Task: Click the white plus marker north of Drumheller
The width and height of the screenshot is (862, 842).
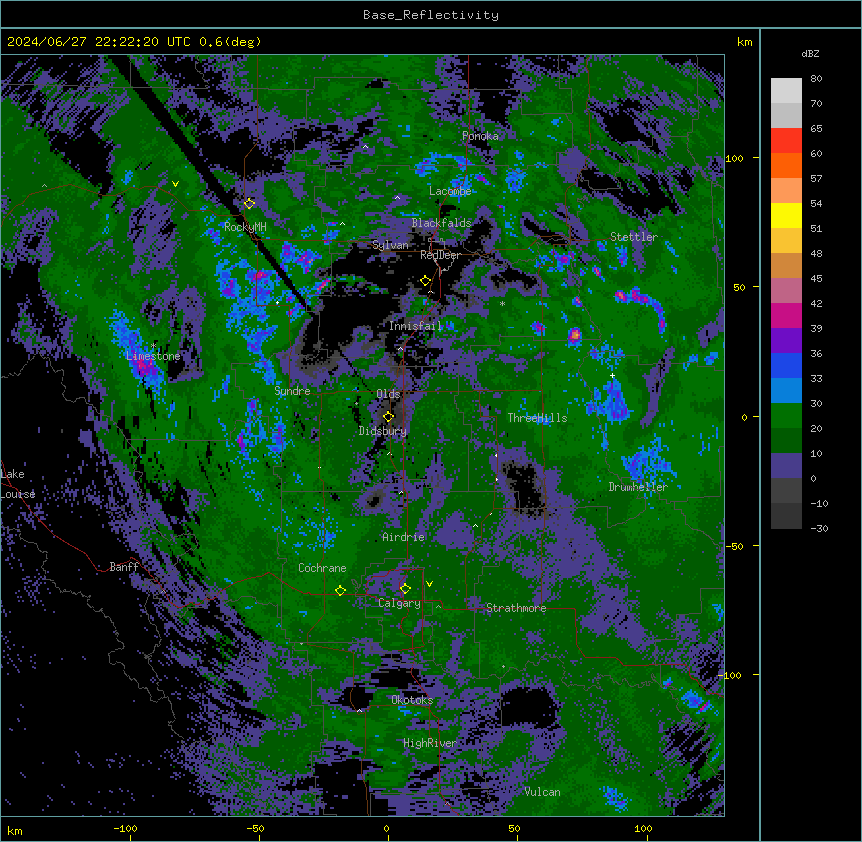Action: (612, 375)
